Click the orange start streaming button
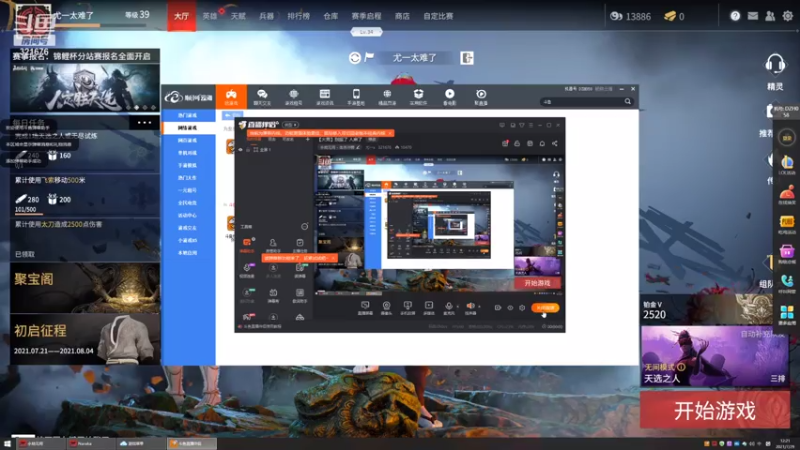This screenshot has height=450, width=800. (x=545, y=308)
